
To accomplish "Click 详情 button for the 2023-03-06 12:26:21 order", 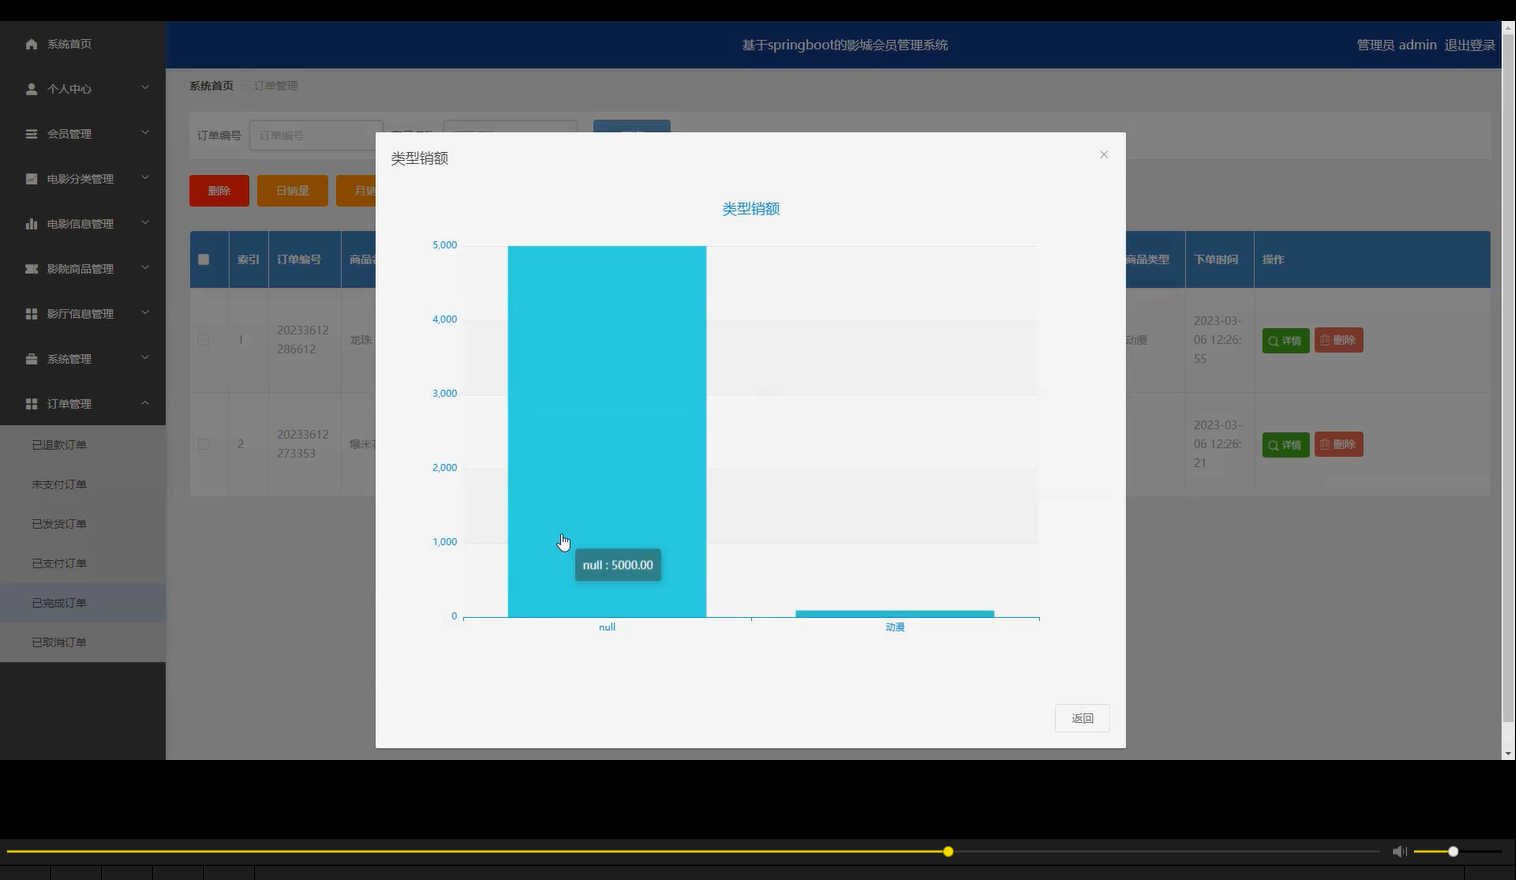I will 1286,444.
